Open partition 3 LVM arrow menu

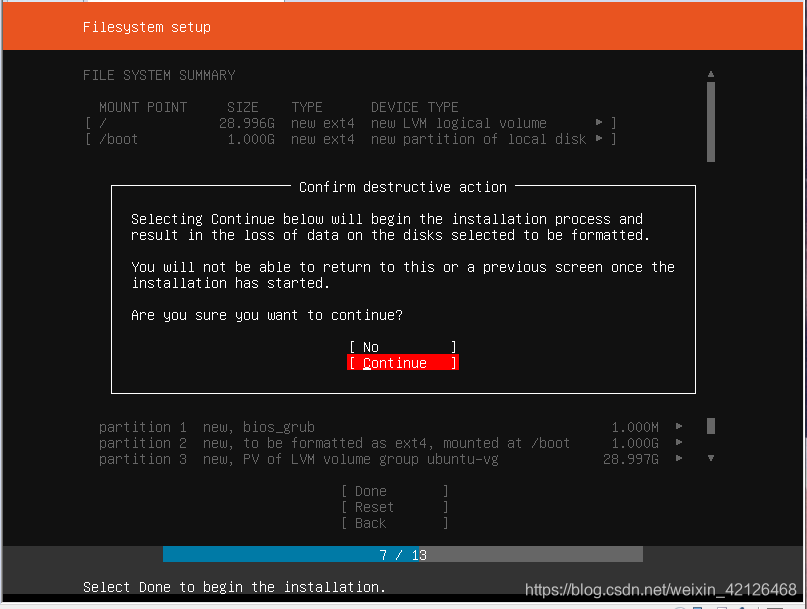pyautogui.click(x=679, y=458)
